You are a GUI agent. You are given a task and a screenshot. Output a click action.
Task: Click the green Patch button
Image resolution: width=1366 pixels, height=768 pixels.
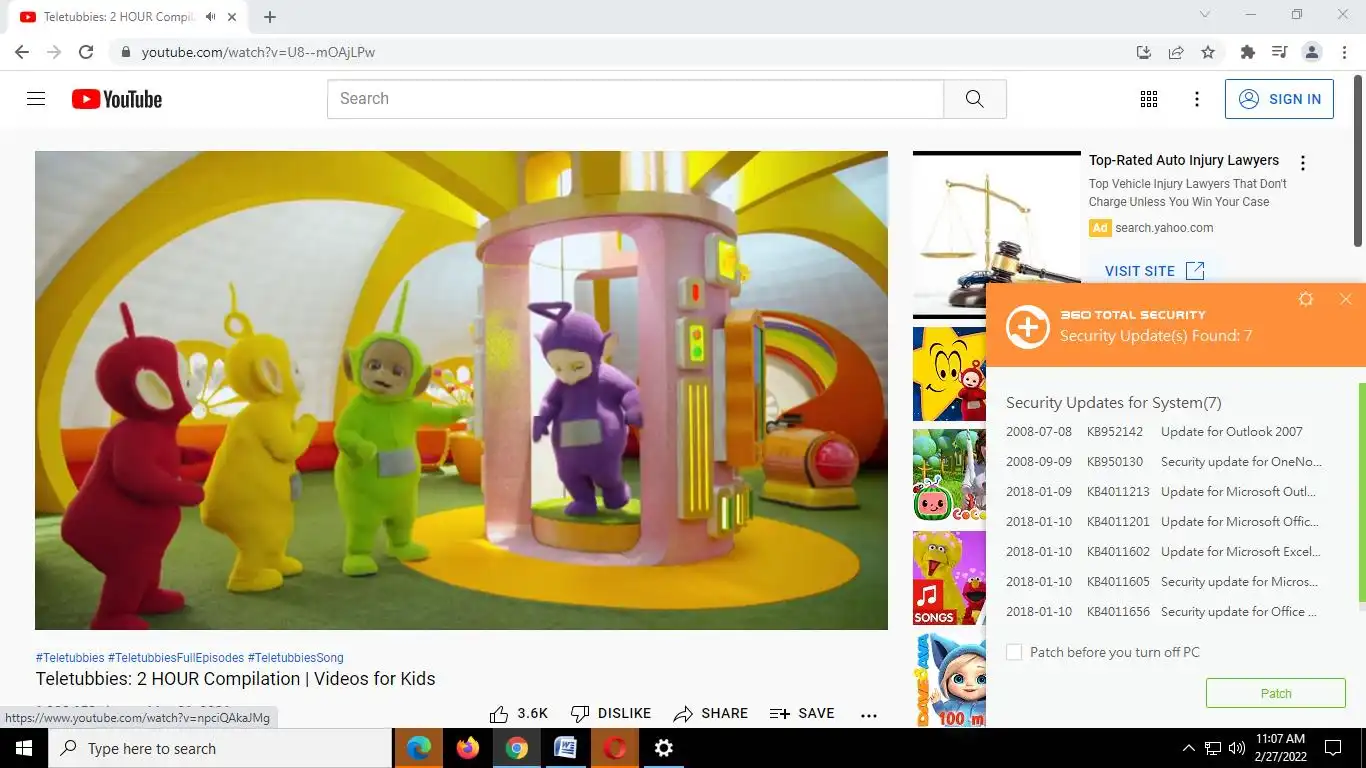(x=1276, y=693)
